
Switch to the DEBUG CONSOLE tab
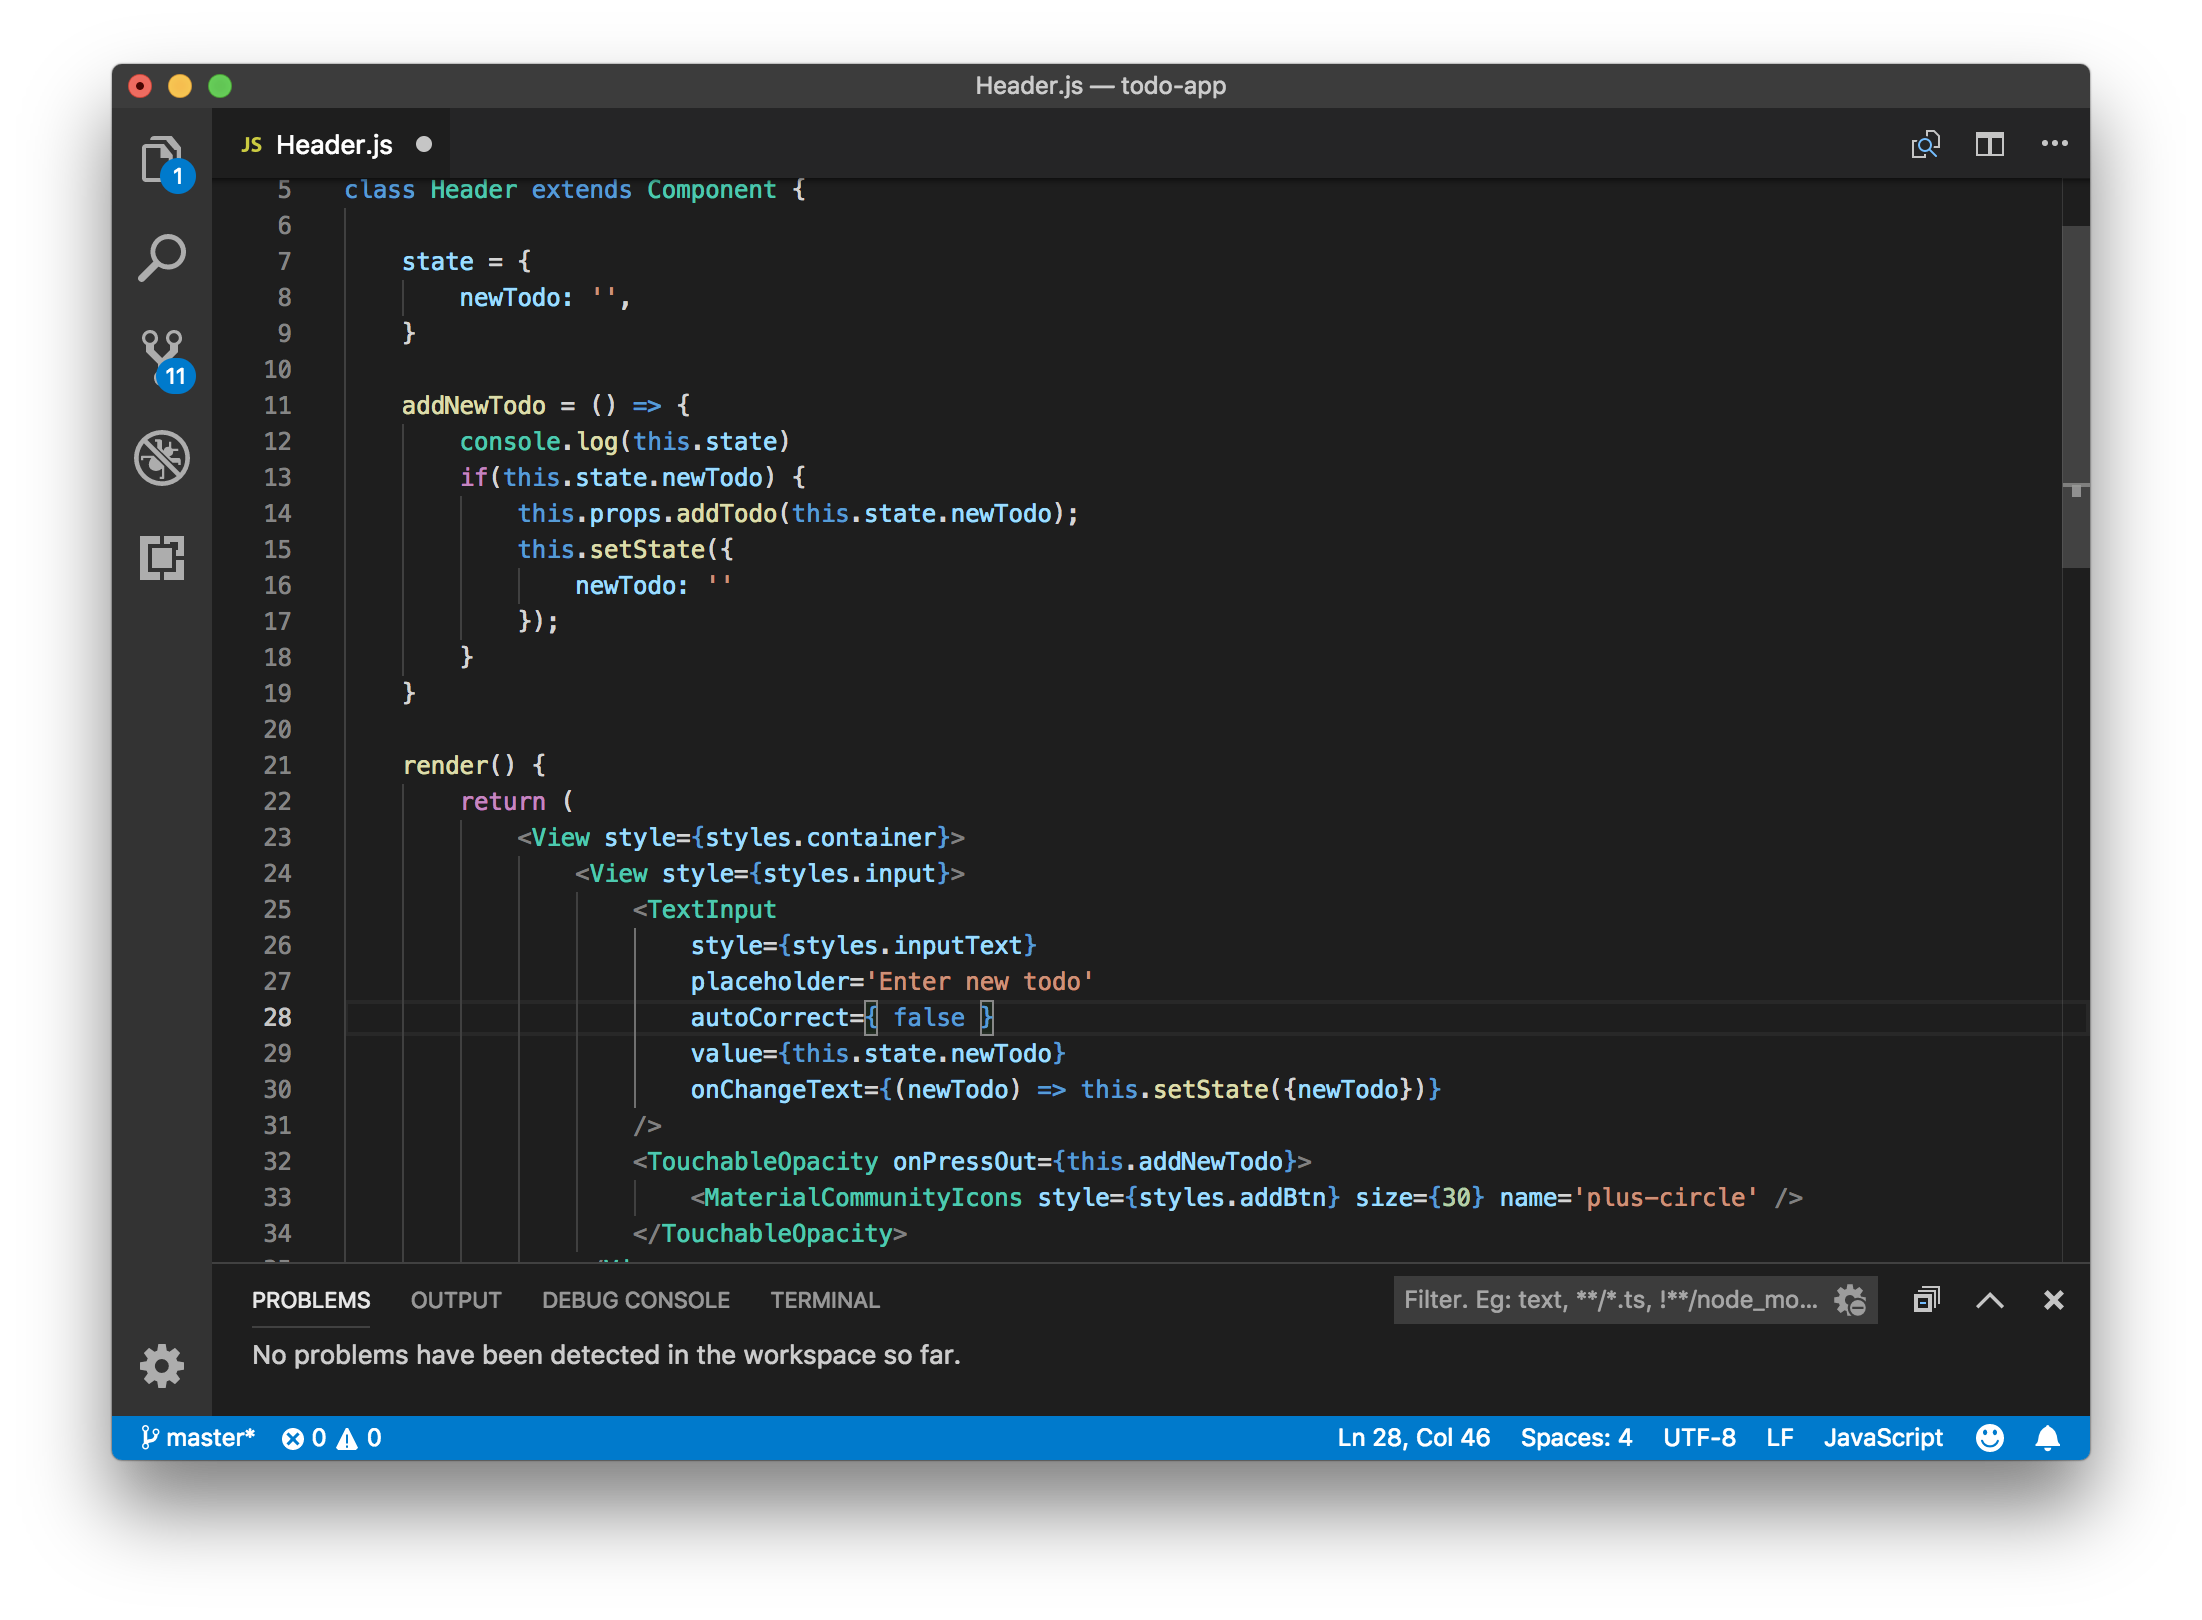(x=635, y=1300)
